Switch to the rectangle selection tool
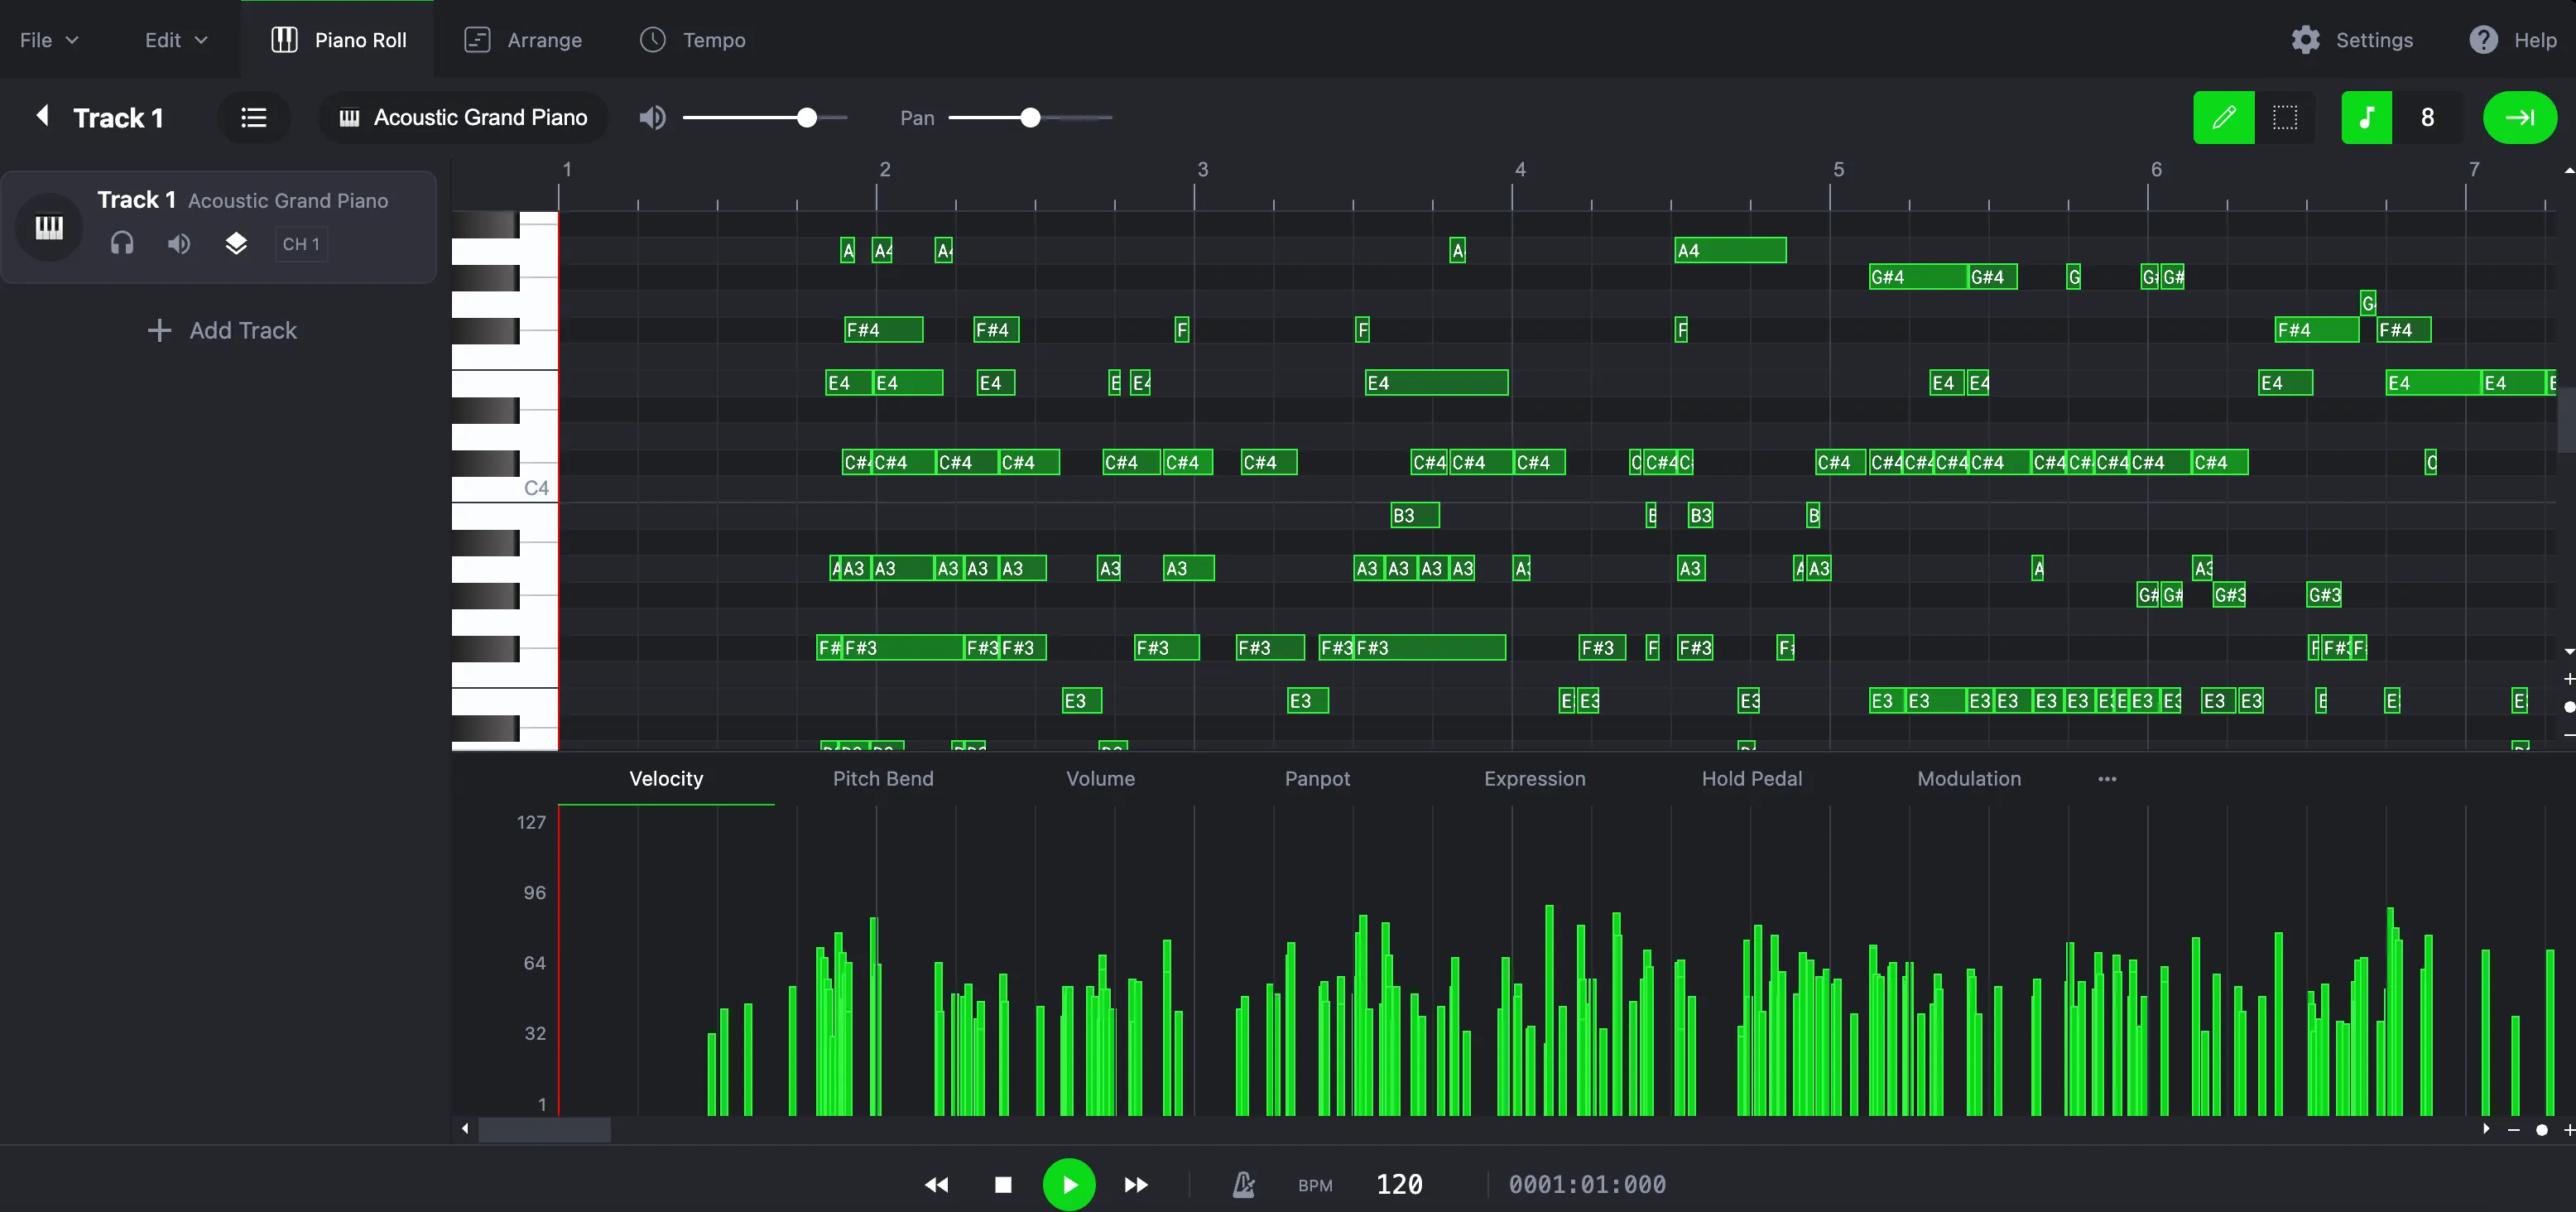Image resolution: width=2576 pixels, height=1212 pixels. point(2286,117)
